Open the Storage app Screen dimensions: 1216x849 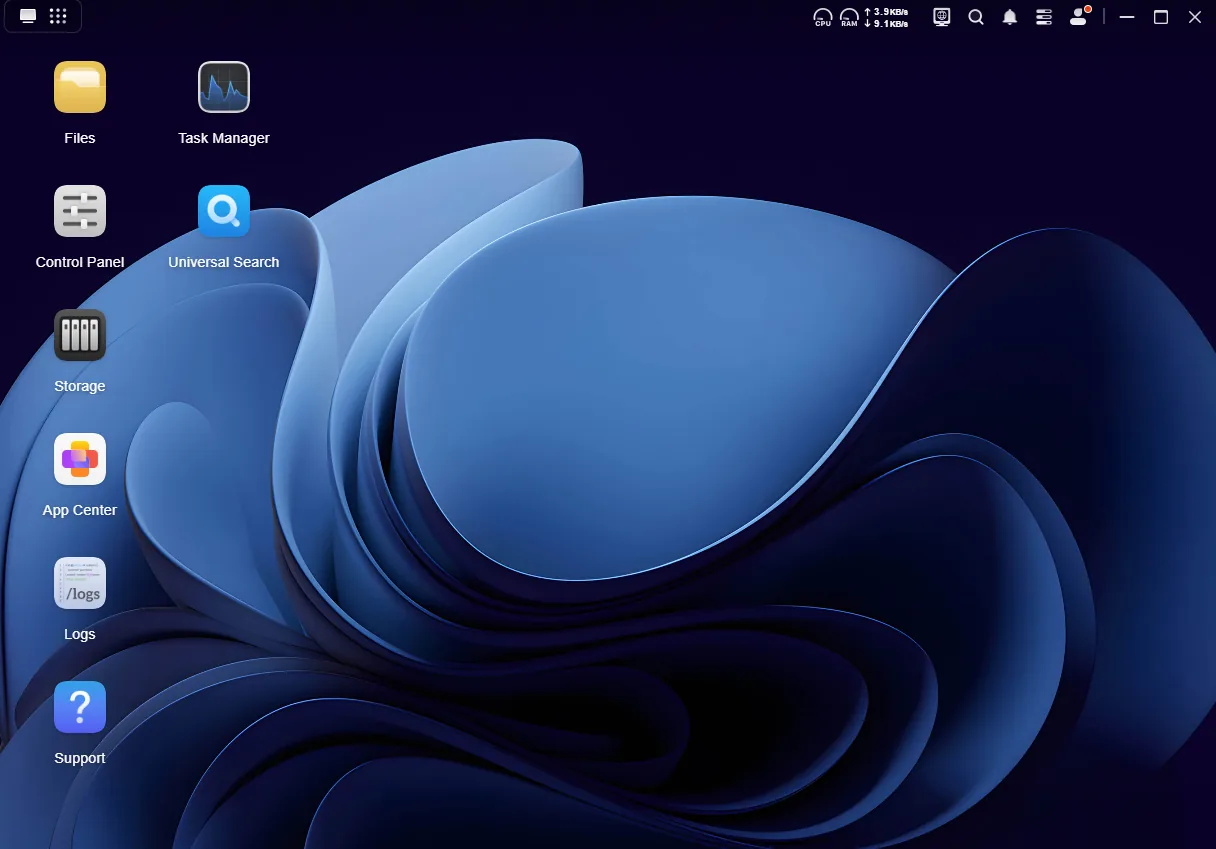coord(80,336)
